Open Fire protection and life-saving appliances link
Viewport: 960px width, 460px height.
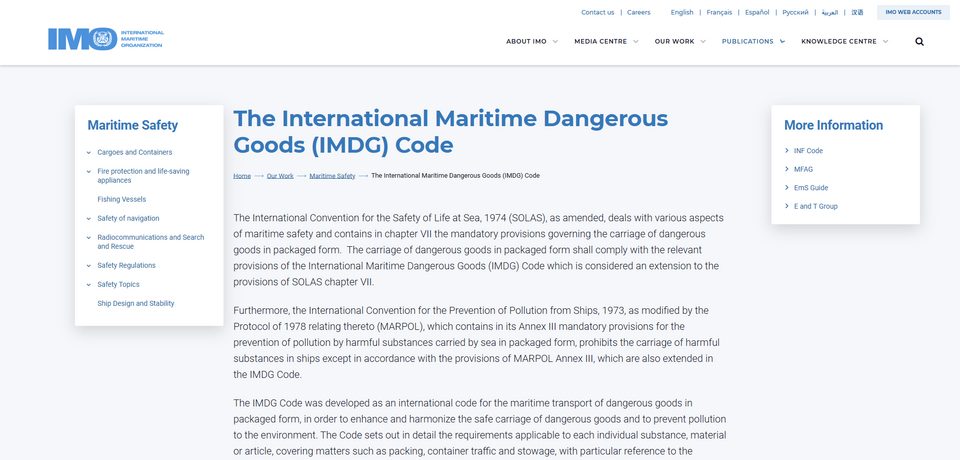(143, 176)
